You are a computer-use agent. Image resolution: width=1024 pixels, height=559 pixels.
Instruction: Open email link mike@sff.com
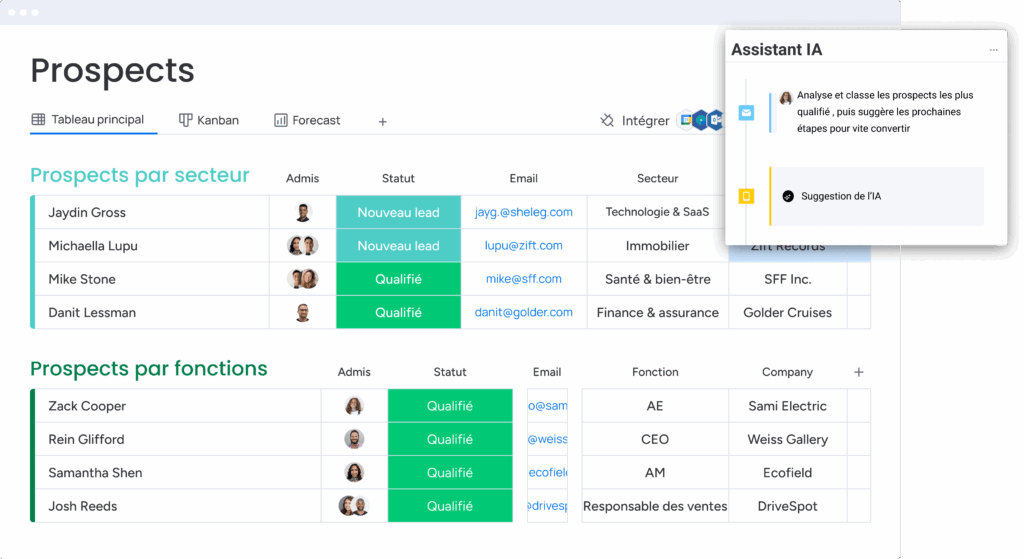click(524, 279)
